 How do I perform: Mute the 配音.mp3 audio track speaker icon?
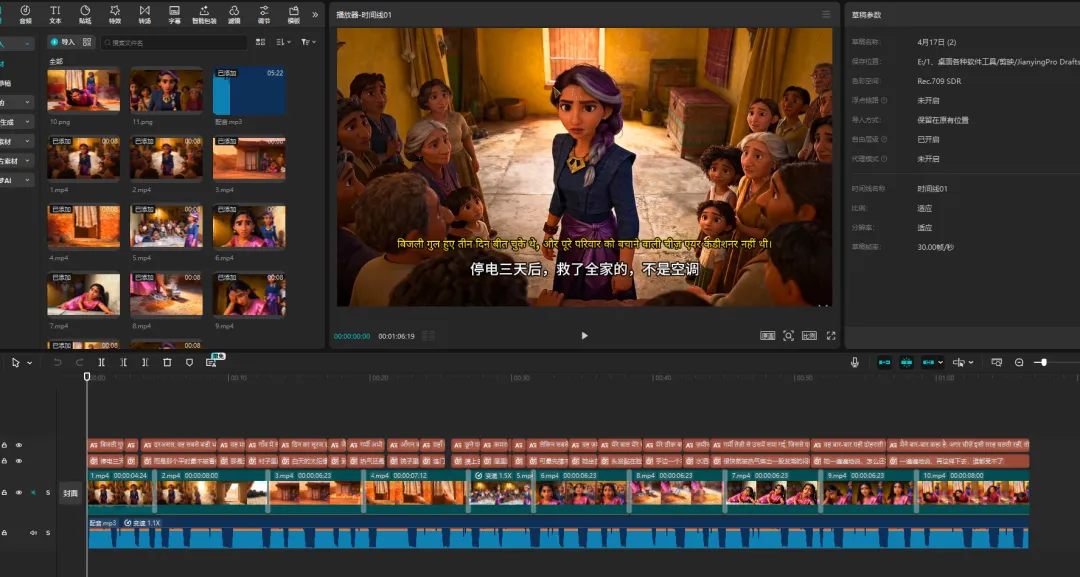coord(32,533)
